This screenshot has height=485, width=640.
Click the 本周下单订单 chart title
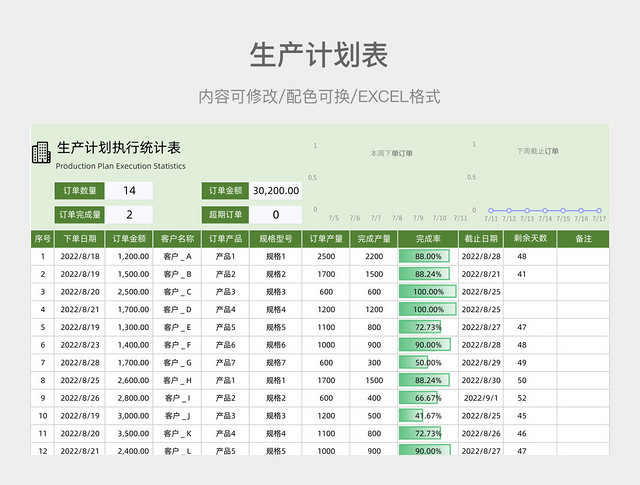[391, 154]
